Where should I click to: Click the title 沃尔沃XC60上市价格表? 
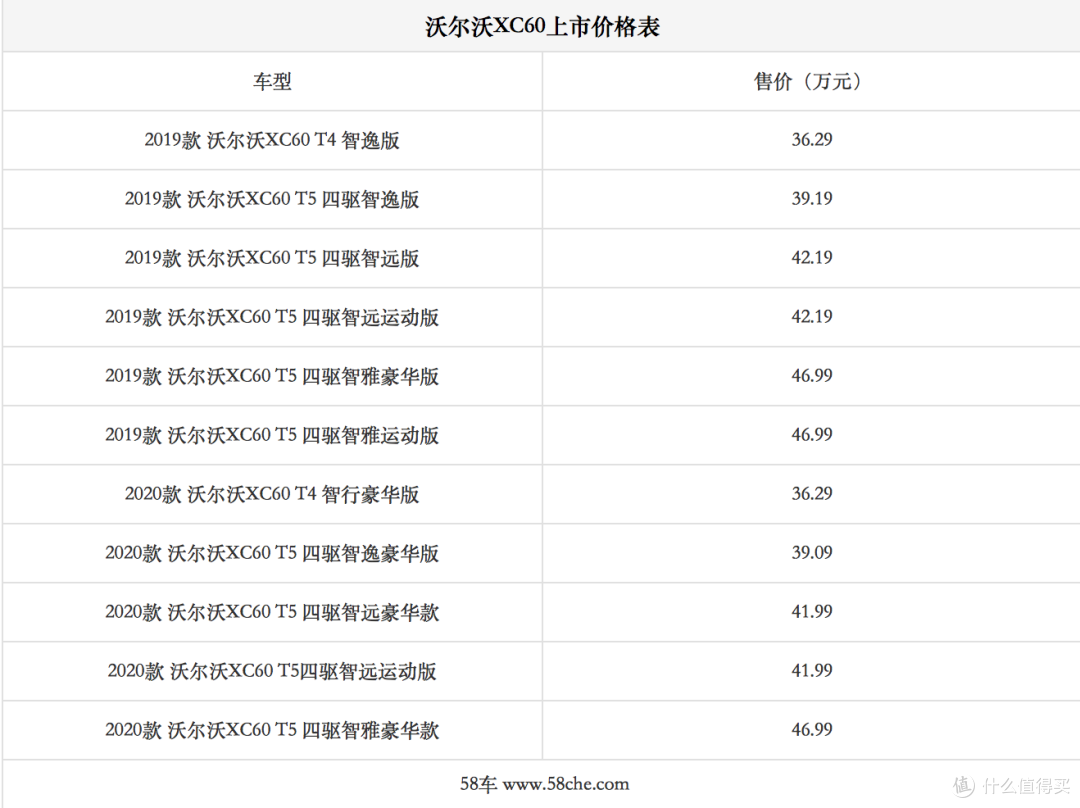click(x=543, y=27)
